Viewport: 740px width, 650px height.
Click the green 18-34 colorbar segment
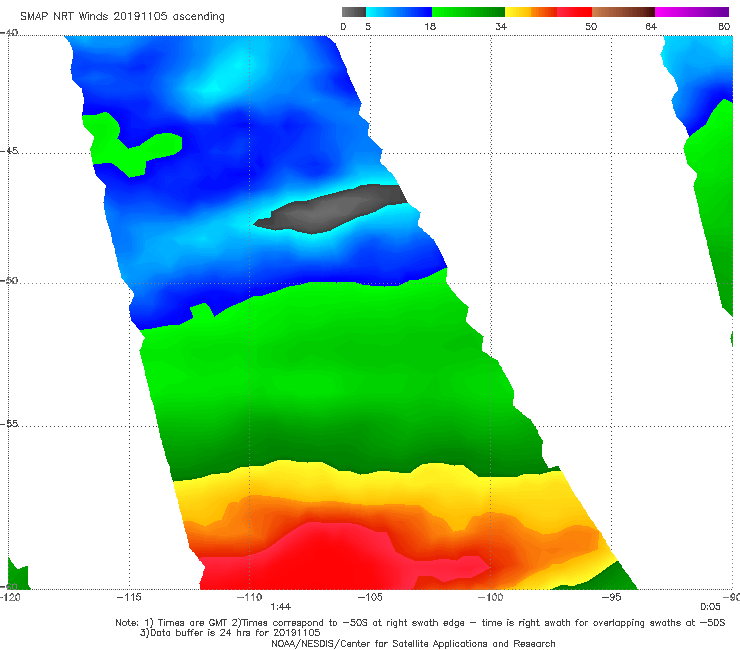click(469, 12)
